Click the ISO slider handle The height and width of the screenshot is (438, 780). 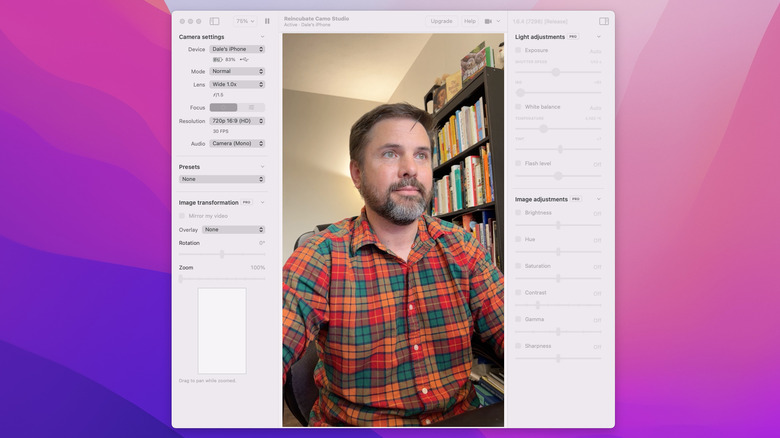coord(520,93)
